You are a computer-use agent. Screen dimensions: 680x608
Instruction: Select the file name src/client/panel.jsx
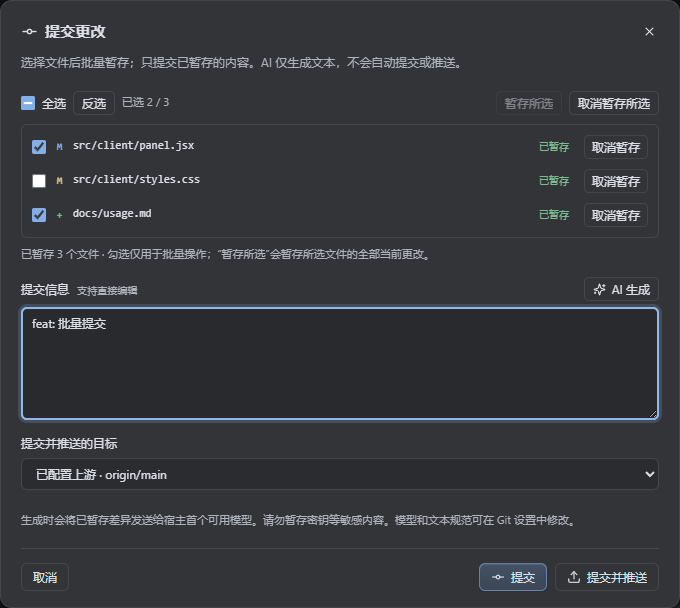[x=134, y=145]
